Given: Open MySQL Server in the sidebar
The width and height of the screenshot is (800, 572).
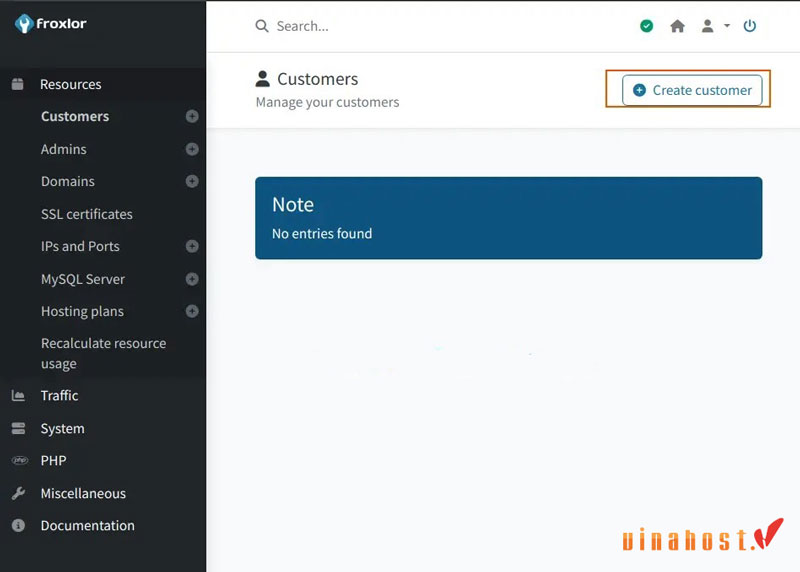Looking at the screenshot, I should pos(83,279).
